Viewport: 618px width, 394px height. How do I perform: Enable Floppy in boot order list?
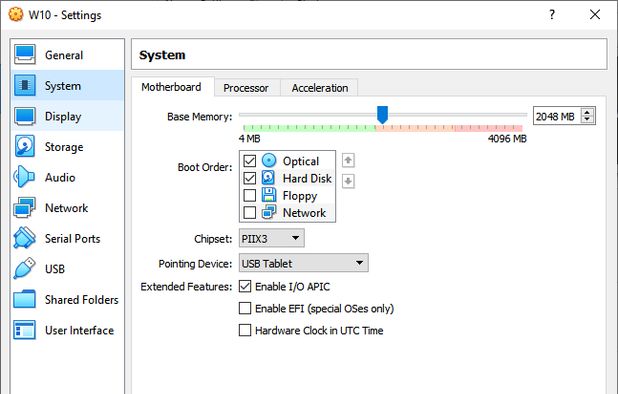pyautogui.click(x=249, y=195)
